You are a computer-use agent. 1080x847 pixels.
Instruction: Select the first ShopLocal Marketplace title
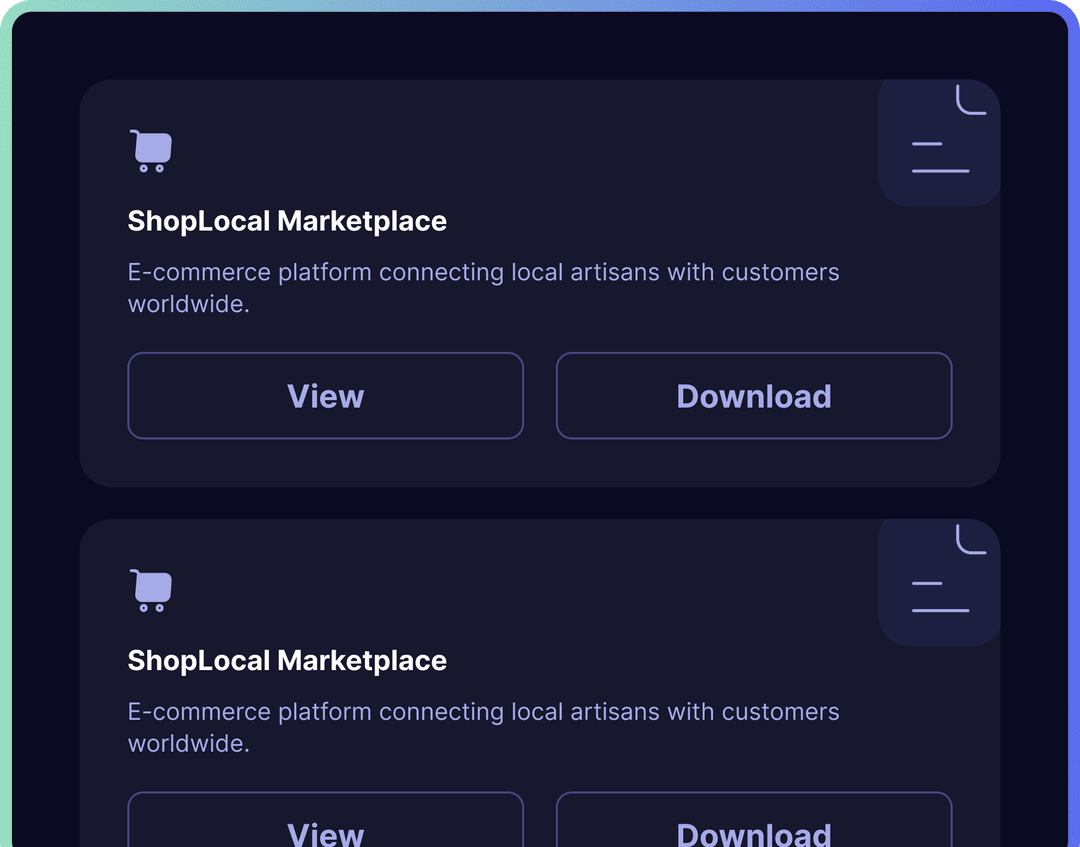pyautogui.click(x=287, y=221)
